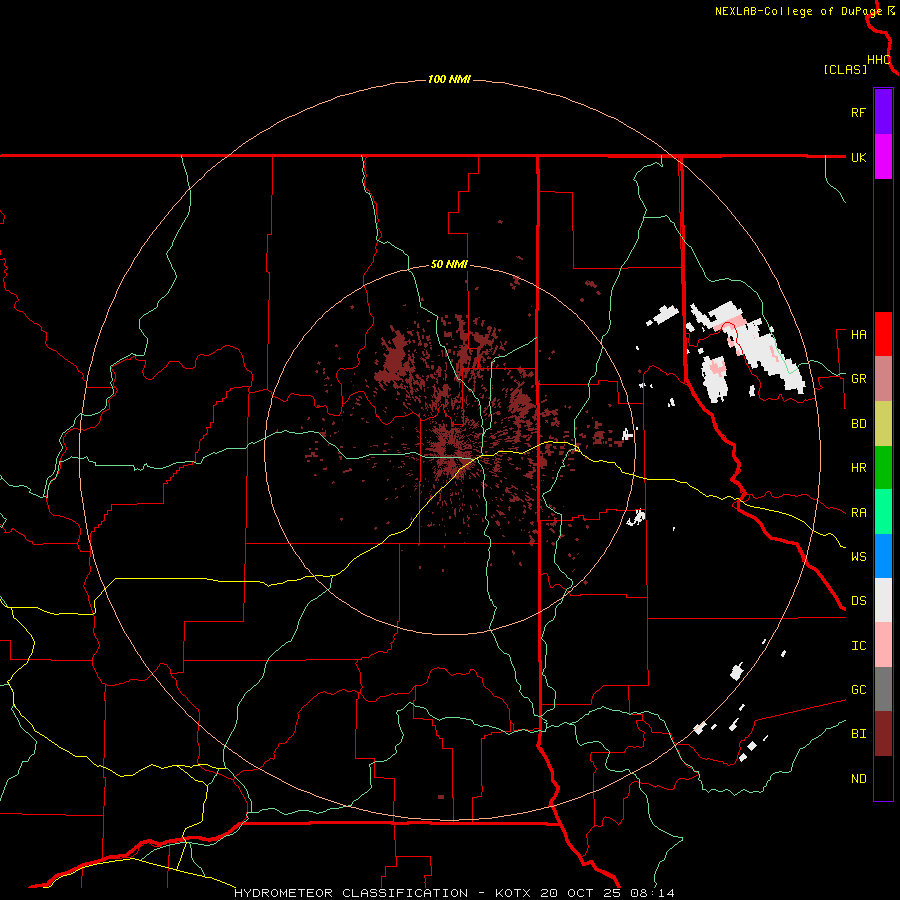Click the RA legend label
Viewport: 900px width, 900px height.
point(858,513)
